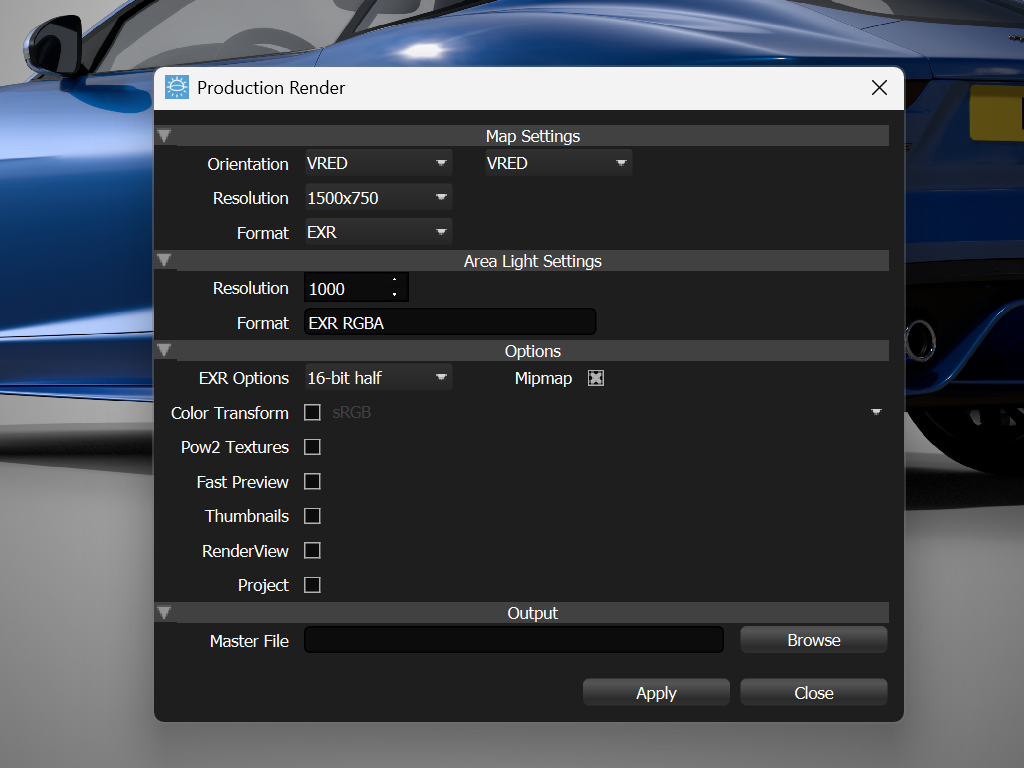
Task: Collapse the Area Light Settings section
Action: click(164, 260)
